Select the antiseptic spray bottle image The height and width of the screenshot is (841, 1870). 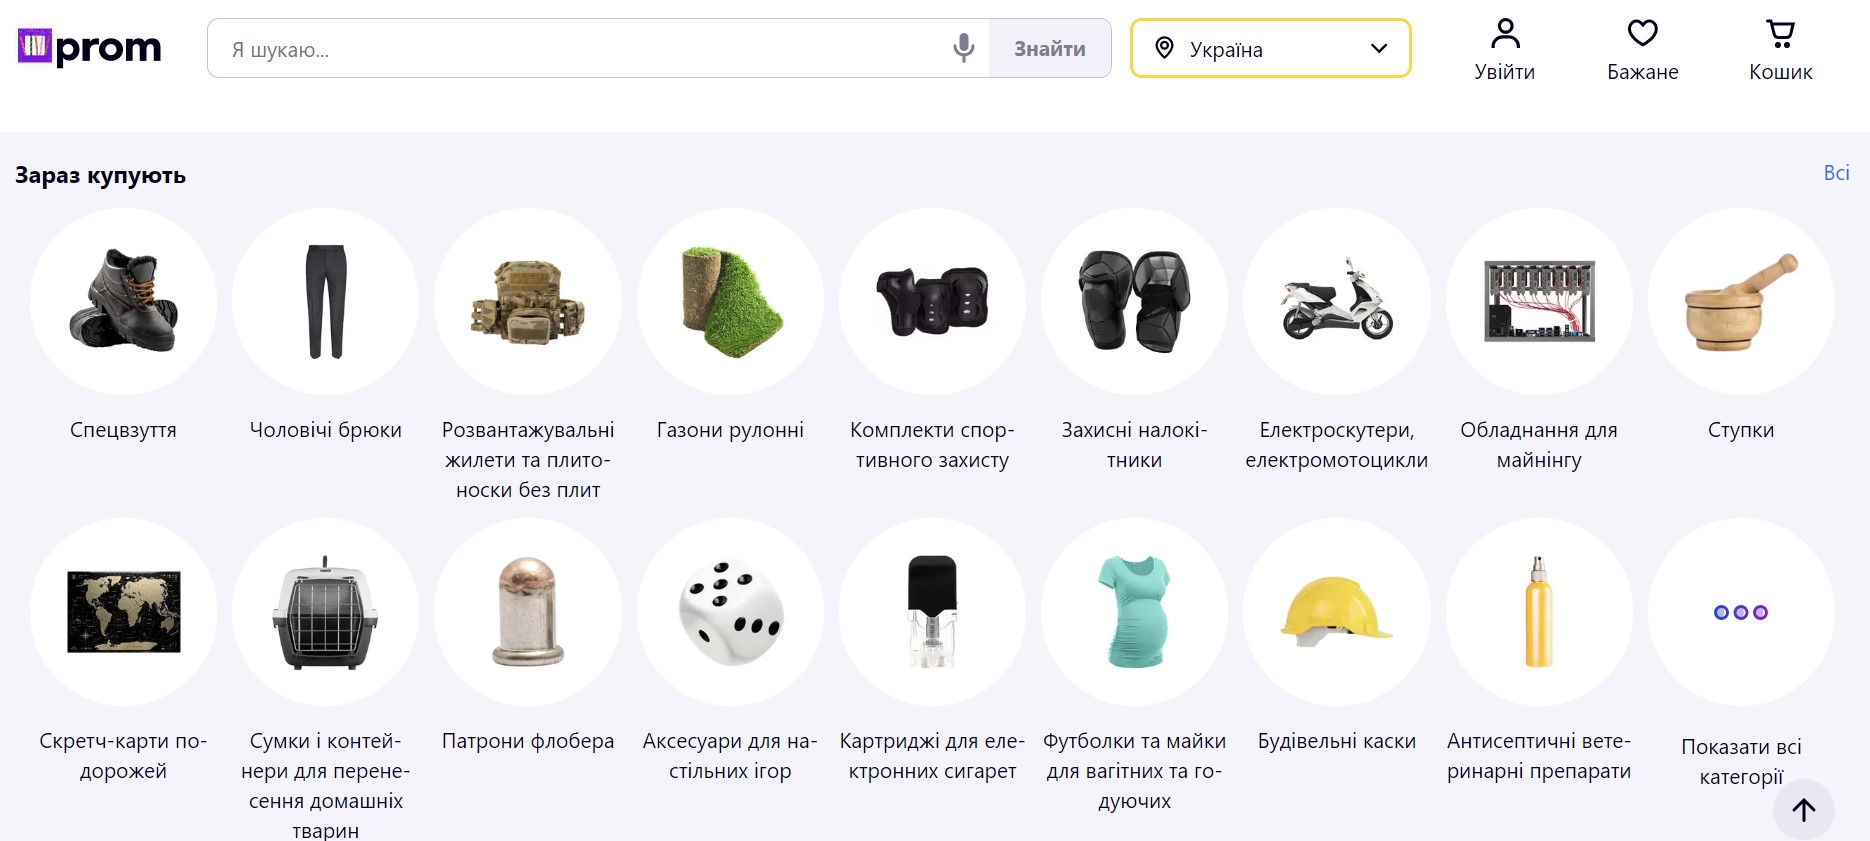[1539, 612]
